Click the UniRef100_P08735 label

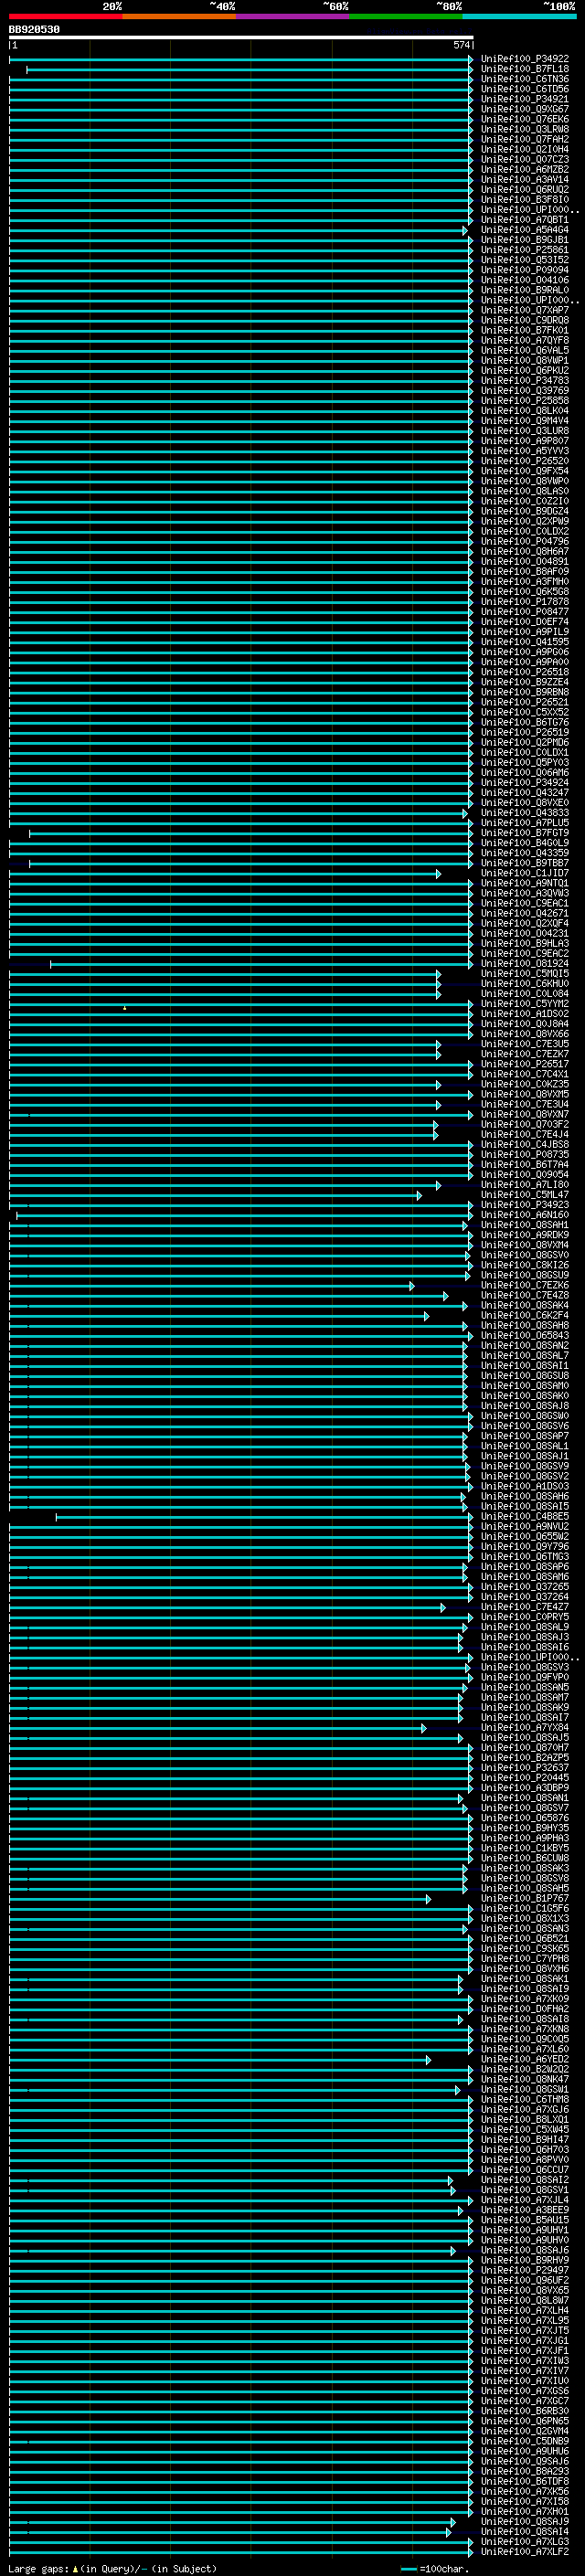pyautogui.click(x=524, y=1155)
